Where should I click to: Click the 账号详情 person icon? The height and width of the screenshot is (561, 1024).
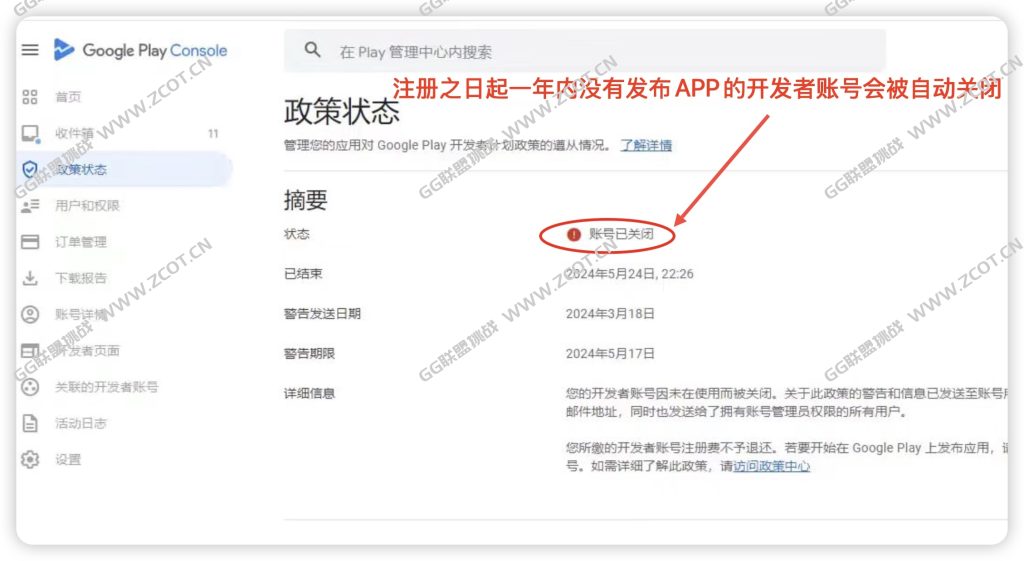pos(30,315)
